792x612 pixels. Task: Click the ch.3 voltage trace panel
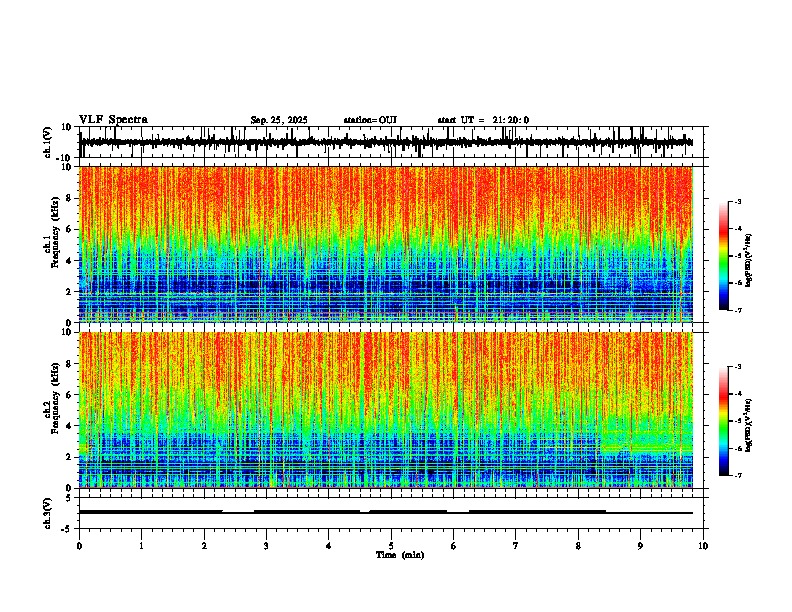(x=391, y=513)
